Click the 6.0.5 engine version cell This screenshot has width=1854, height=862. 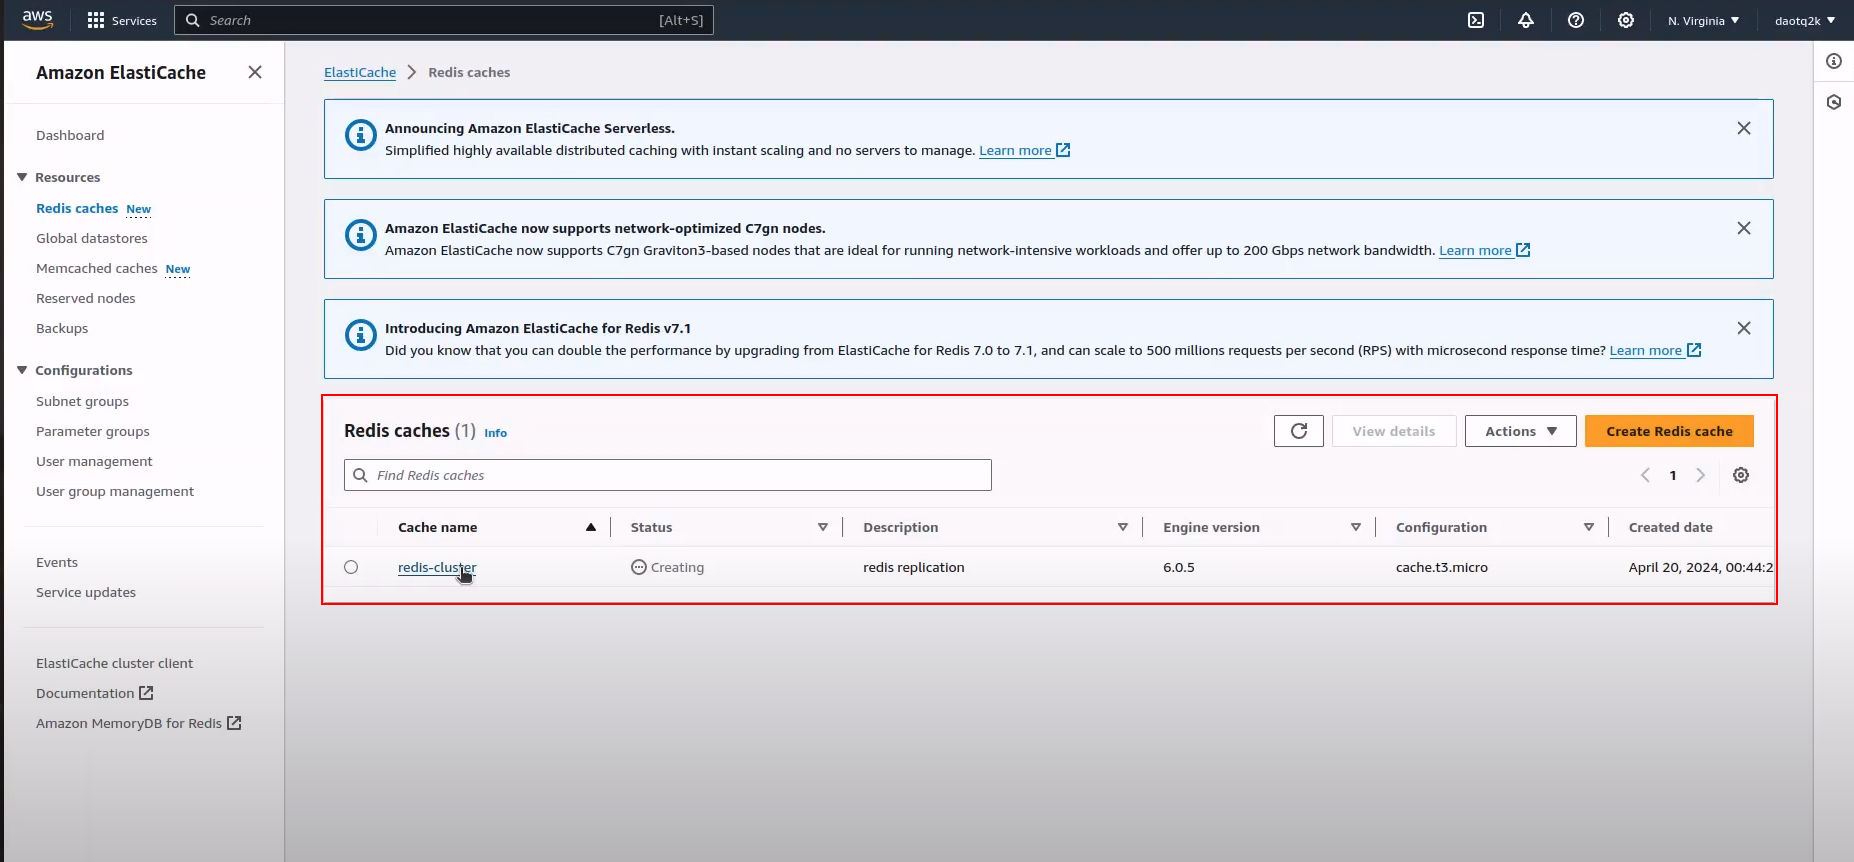click(x=1179, y=567)
